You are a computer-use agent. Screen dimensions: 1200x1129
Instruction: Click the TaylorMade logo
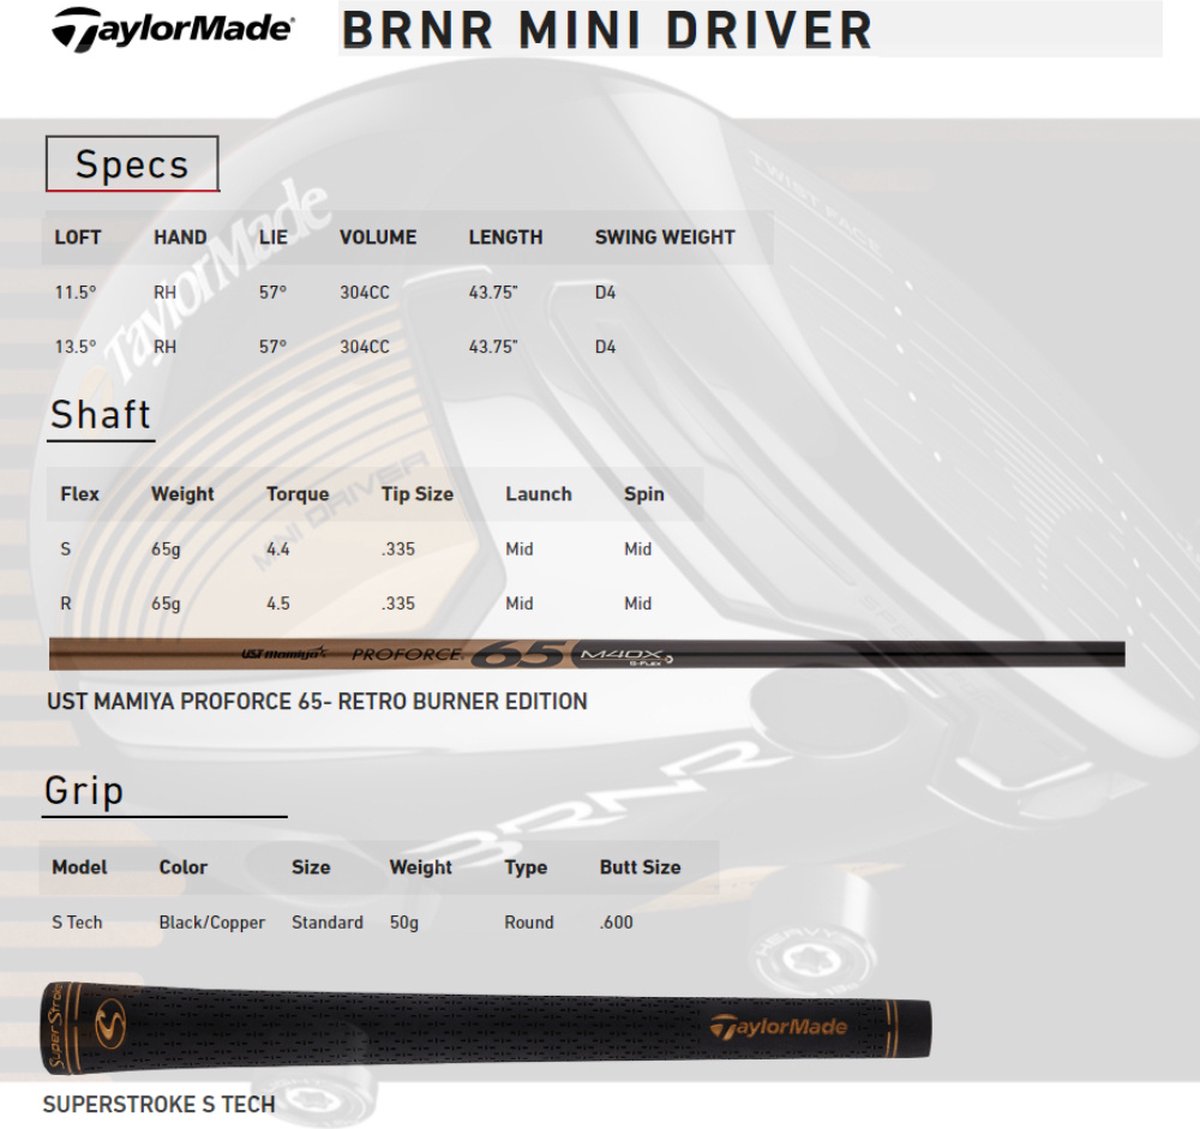point(170,30)
